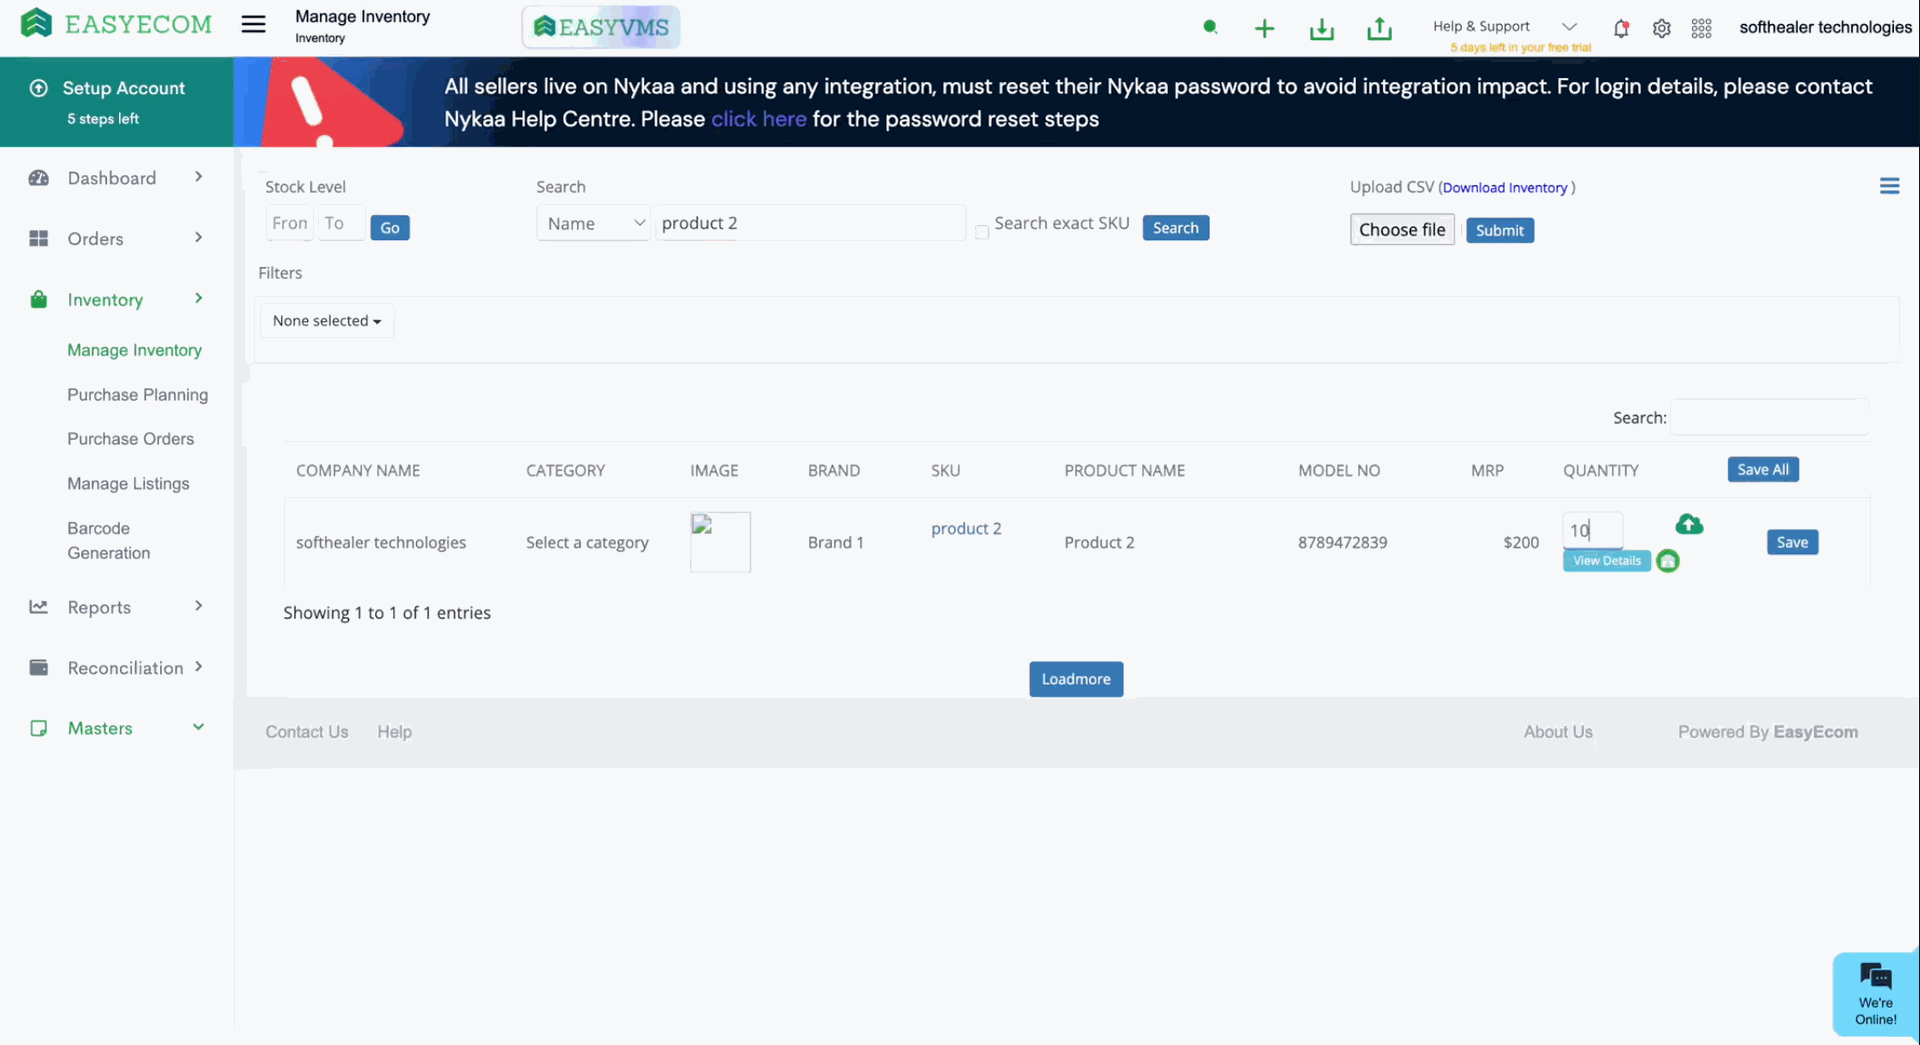Click the blue Search button
1920x1045 pixels.
tap(1176, 228)
